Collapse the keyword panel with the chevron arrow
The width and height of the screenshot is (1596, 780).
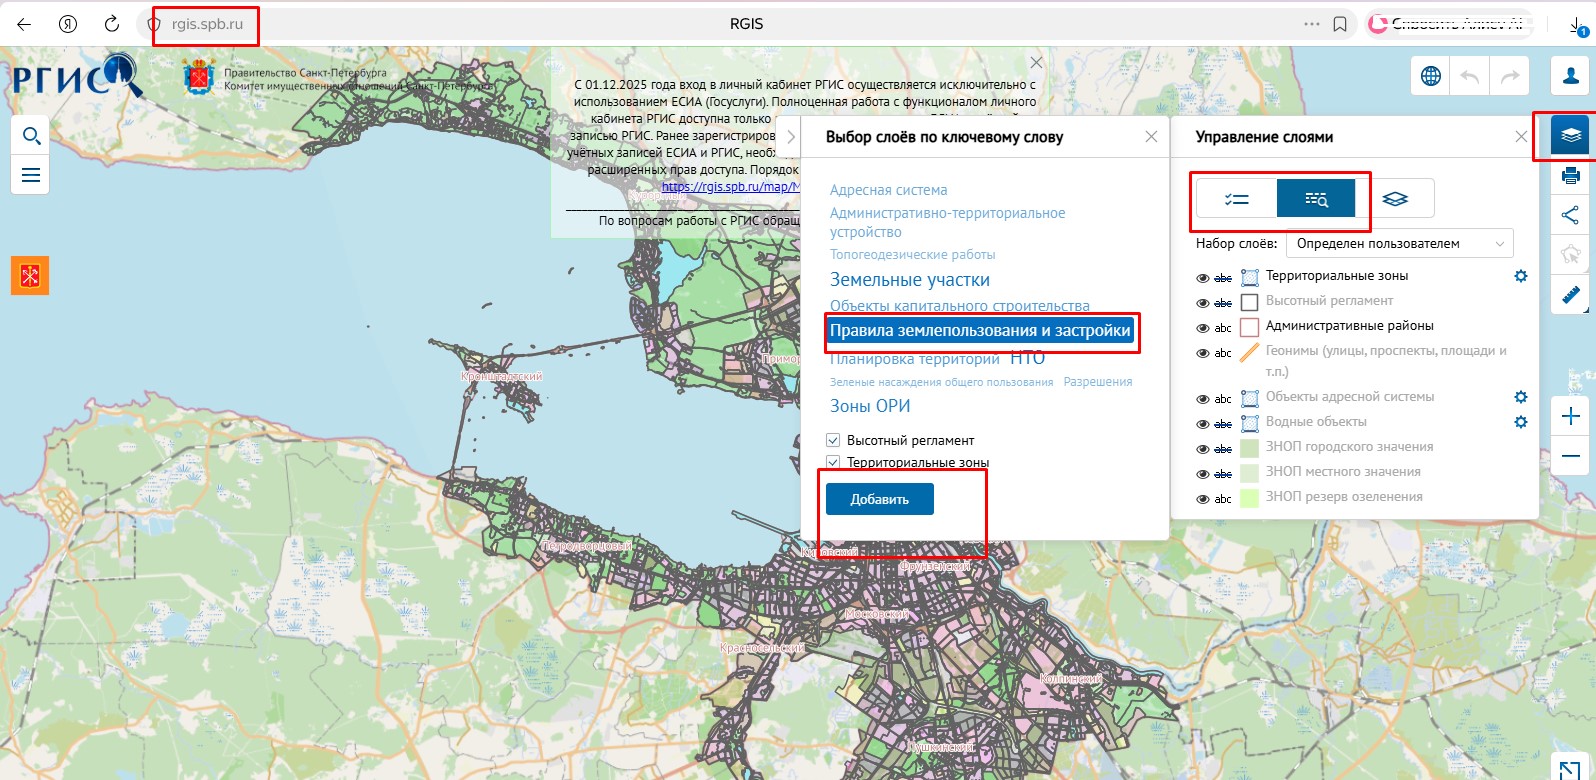tap(789, 137)
